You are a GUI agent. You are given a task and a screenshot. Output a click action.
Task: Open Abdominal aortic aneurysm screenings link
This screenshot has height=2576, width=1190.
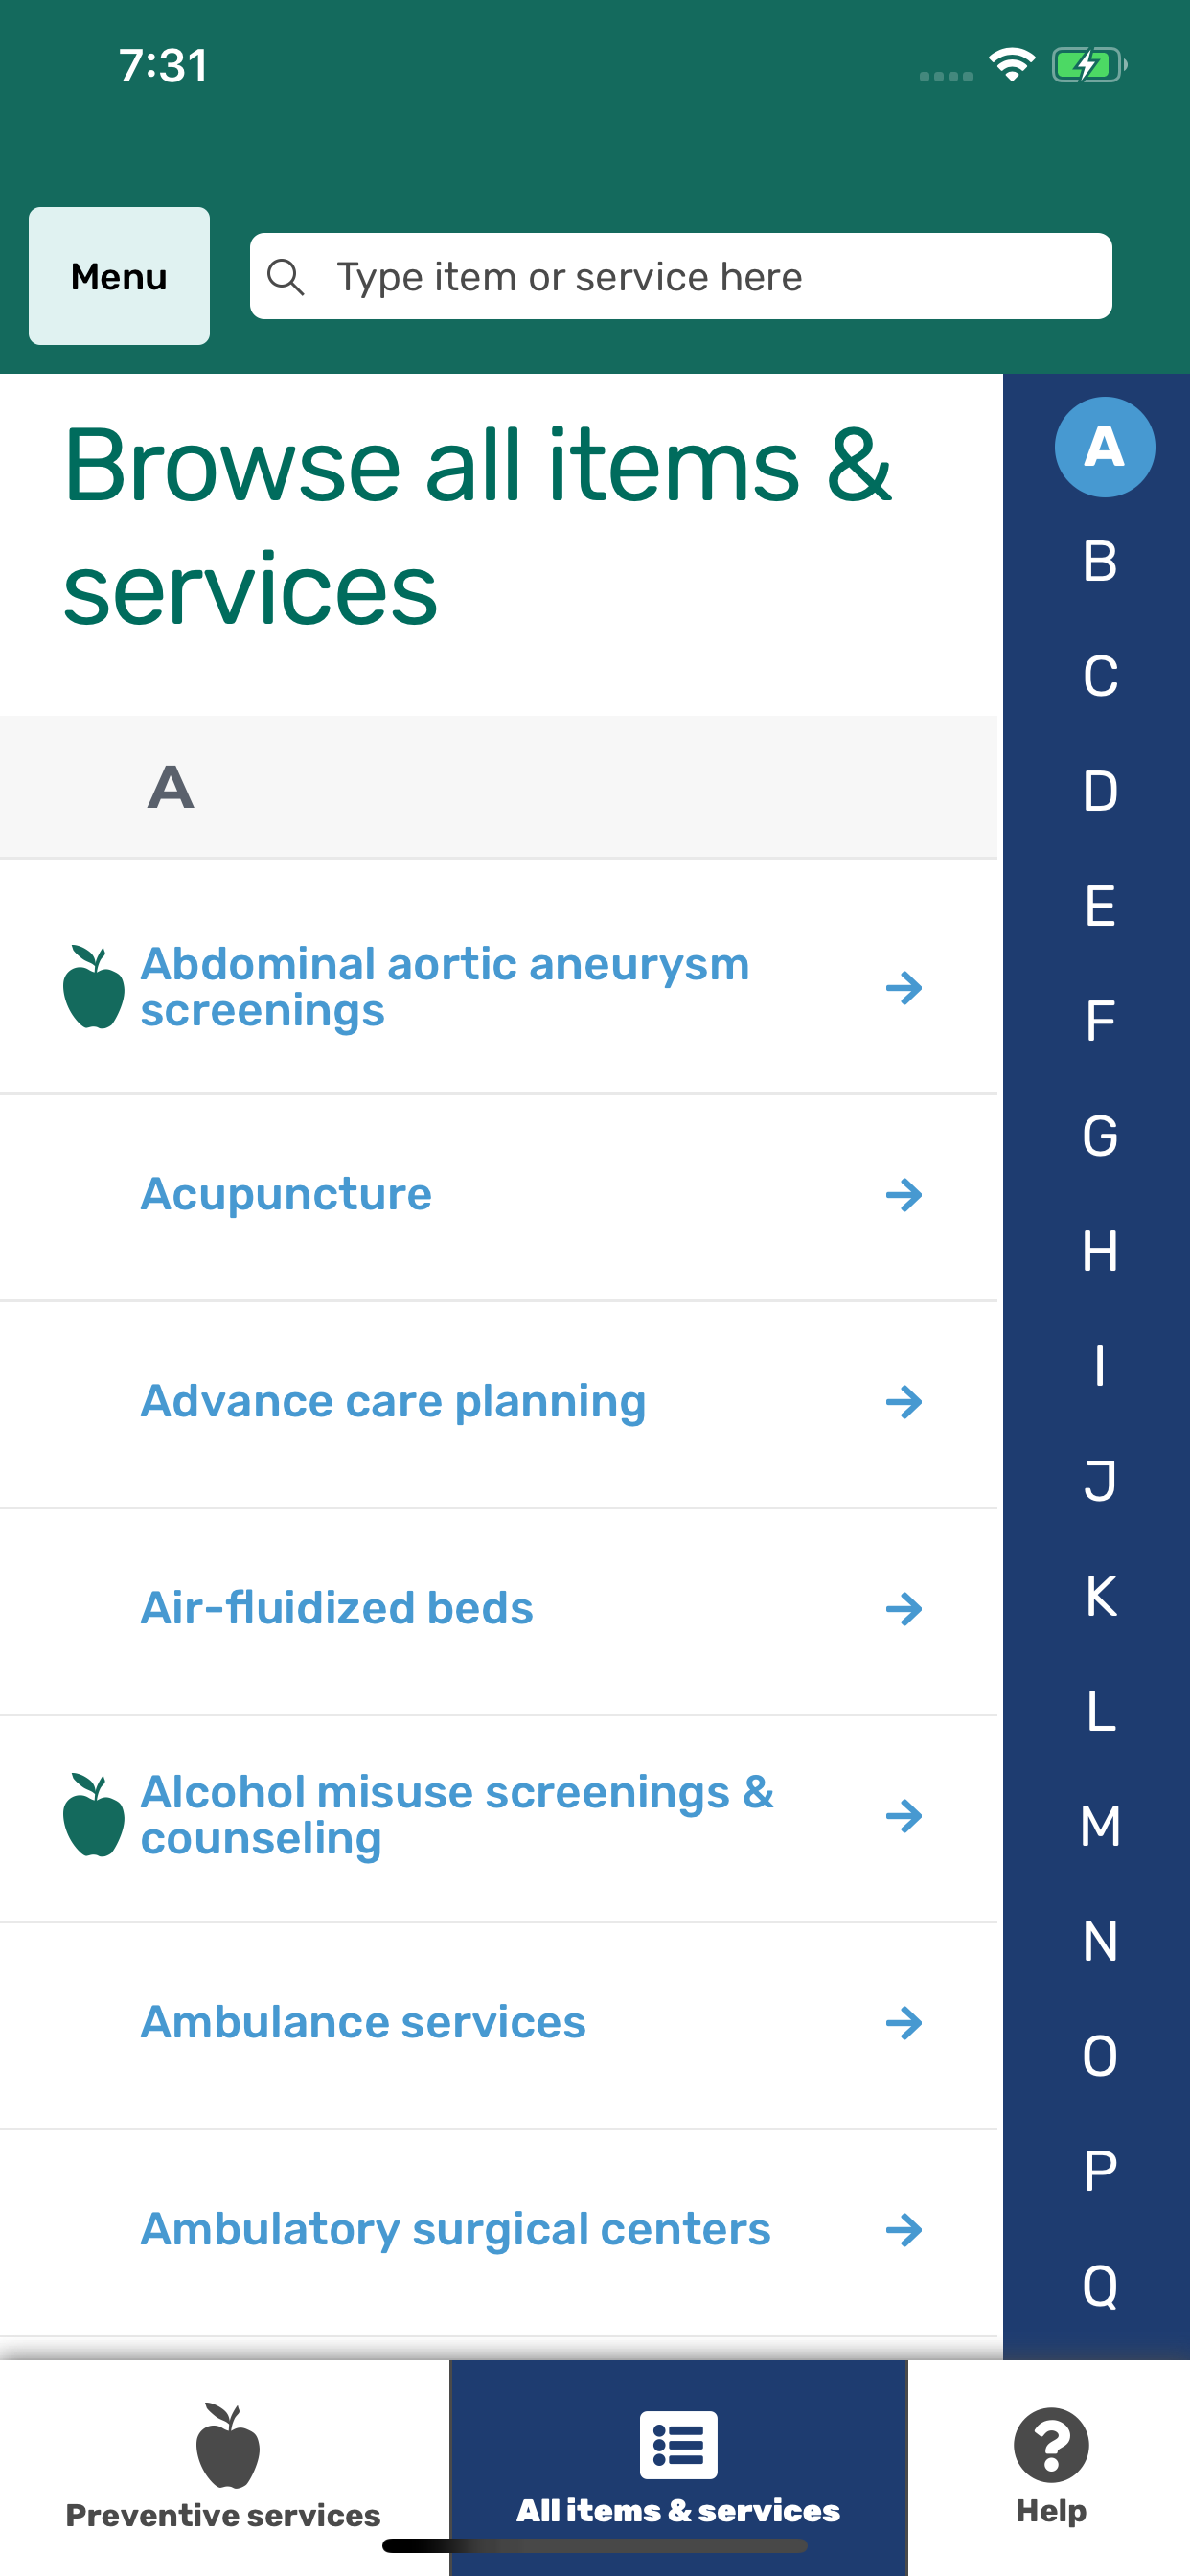tap(445, 987)
